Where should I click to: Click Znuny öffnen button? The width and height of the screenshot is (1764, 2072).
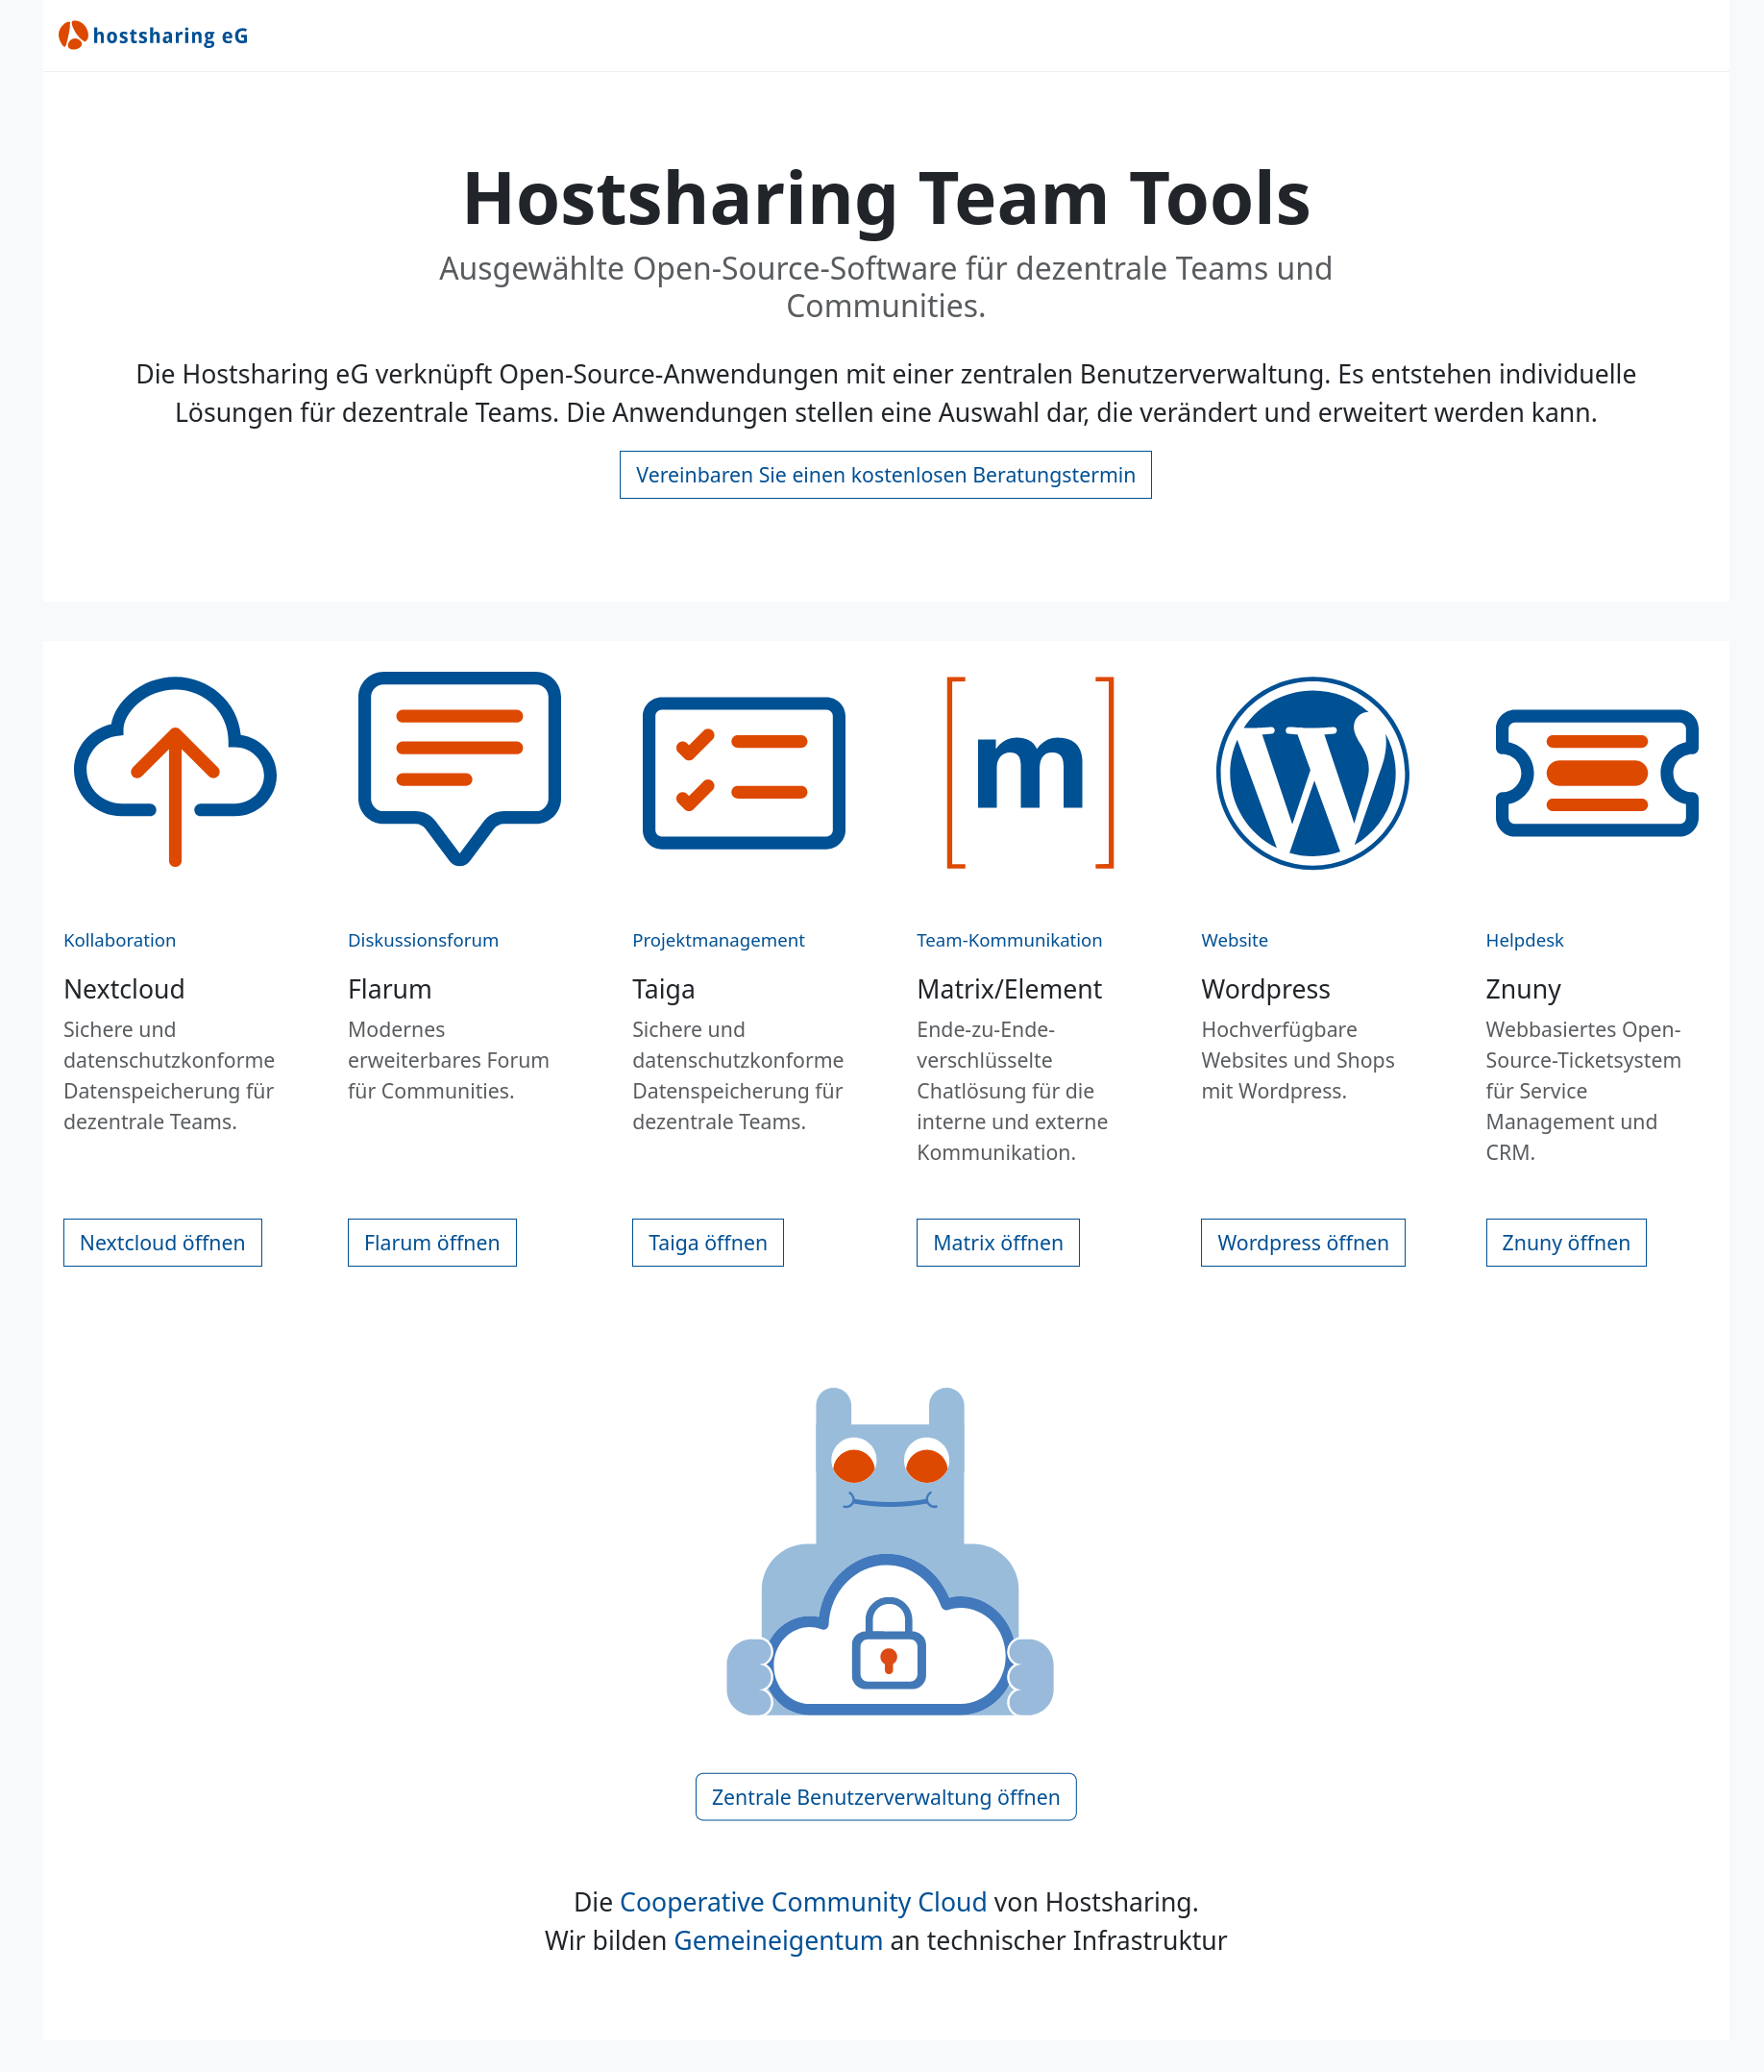tap(1566, 1243)
